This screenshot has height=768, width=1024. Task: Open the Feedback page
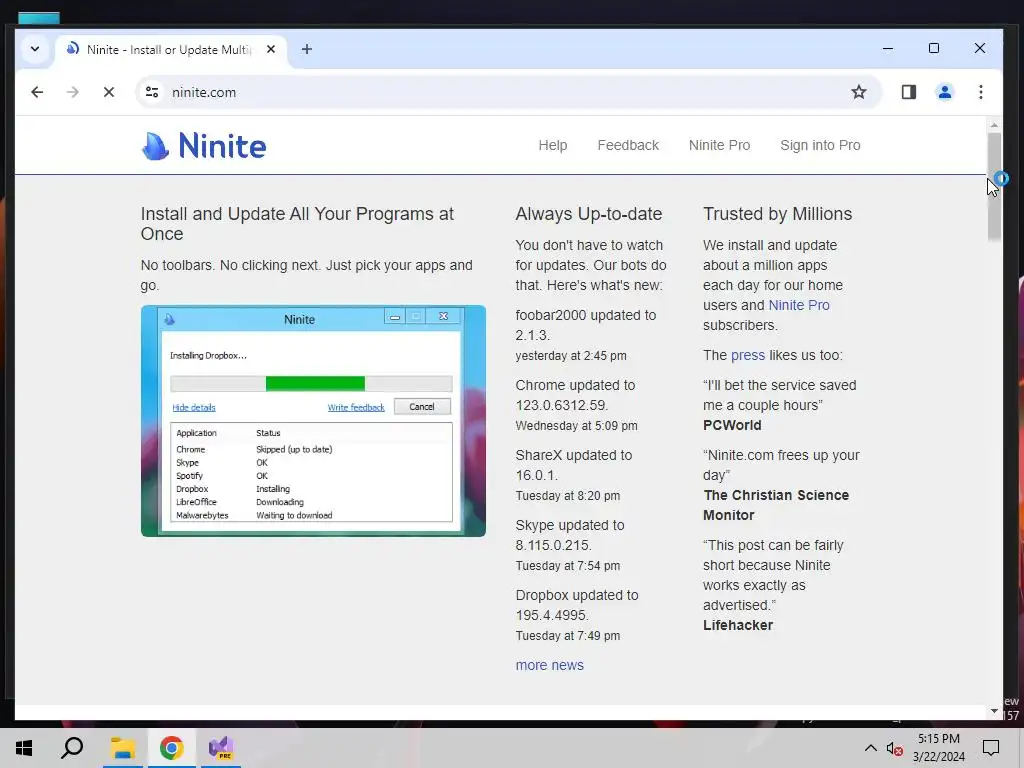pyautogui.click(x=628, y=145)
